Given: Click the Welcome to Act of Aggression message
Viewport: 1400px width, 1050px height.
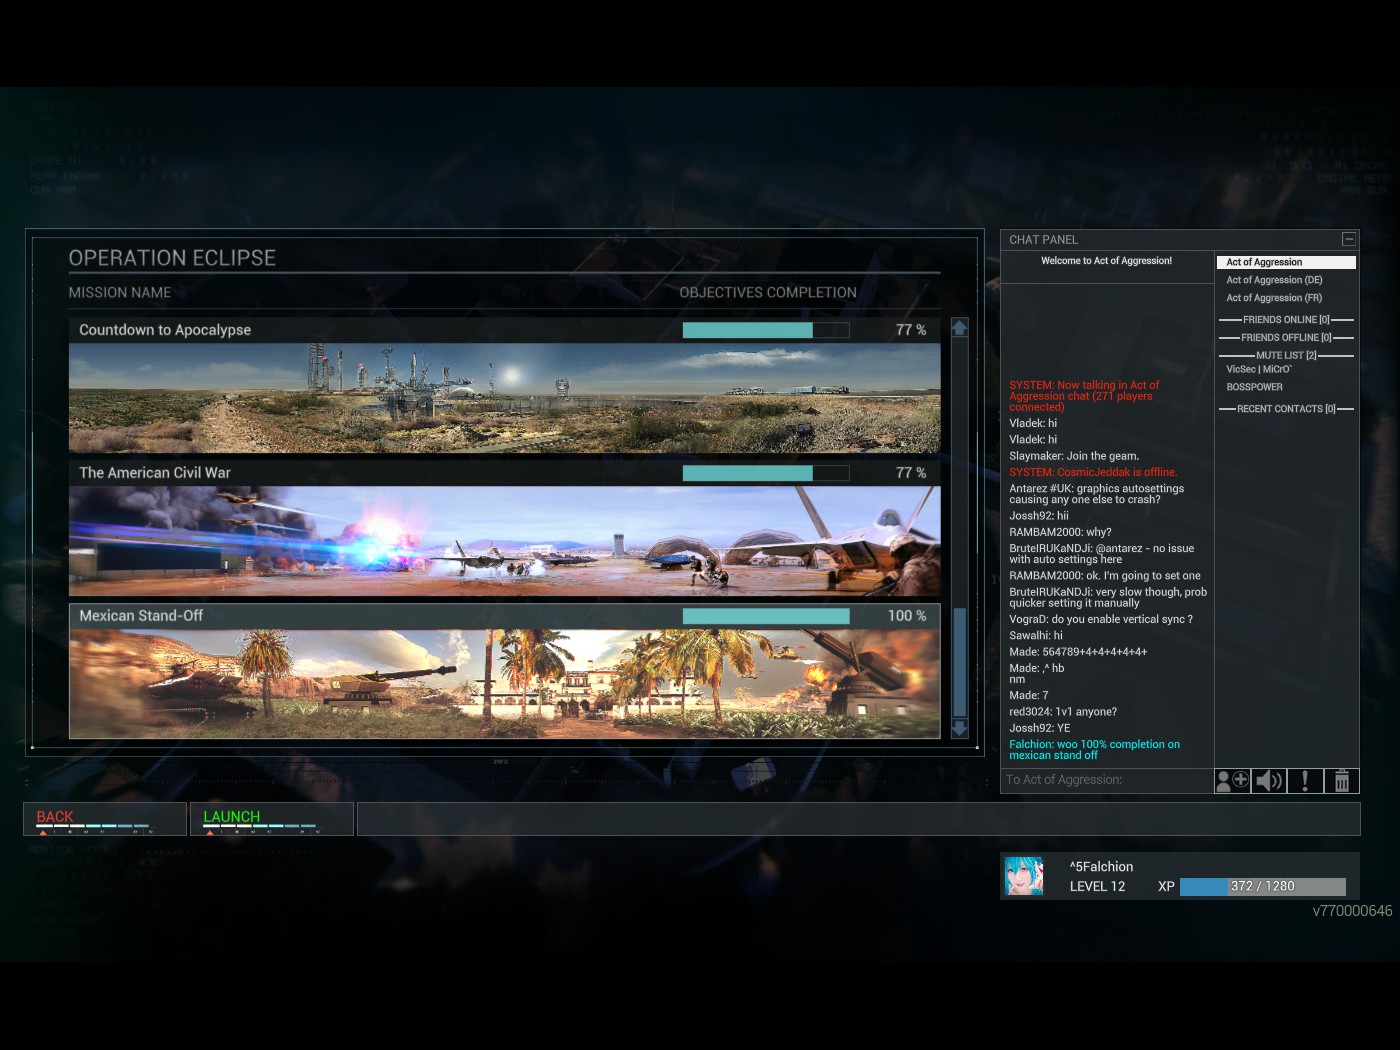Looking at the screenshot, I should tap(1107, 261).
